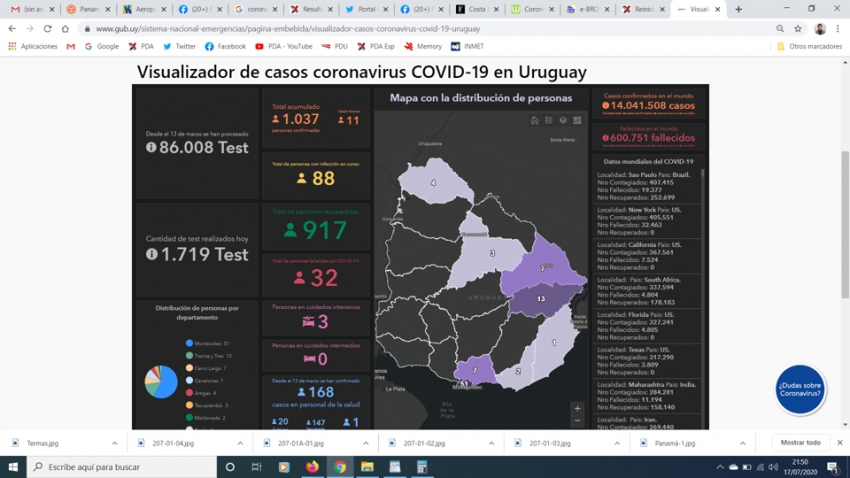Click the Mostrar todo downloads button
The width and height of the screenshot is (850, 478).
[x=800, y=443]
